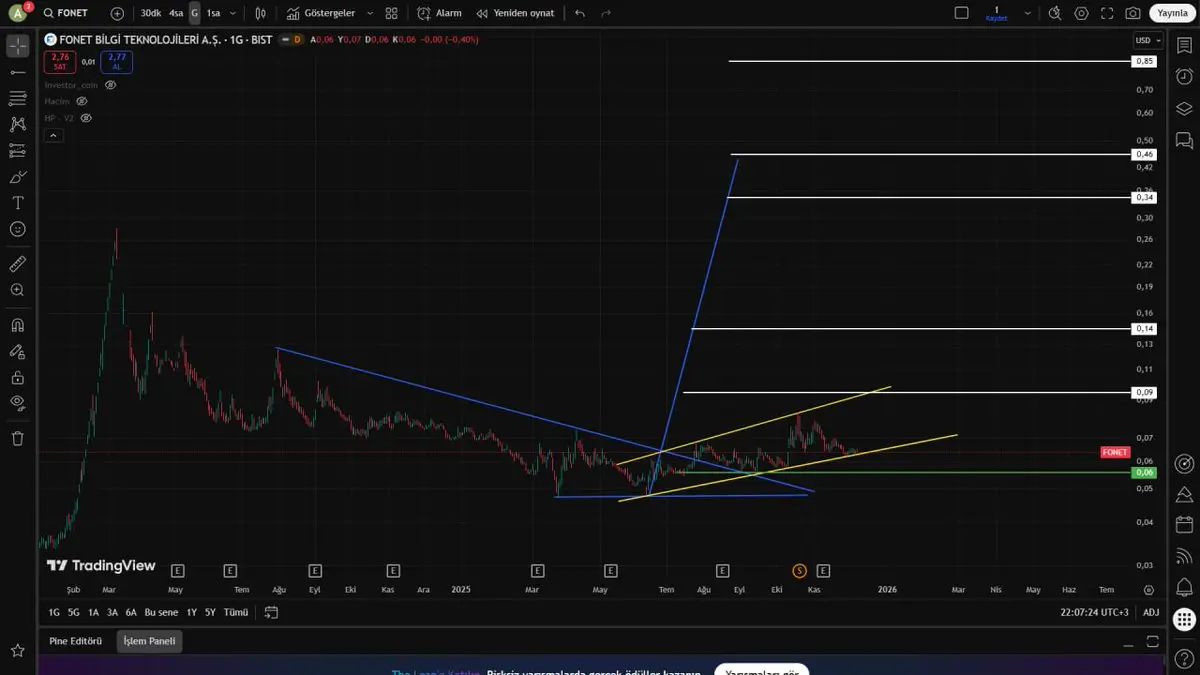Set chart range to 6A
Screen dimensions: 1200x675
click(x=131, y=612)
